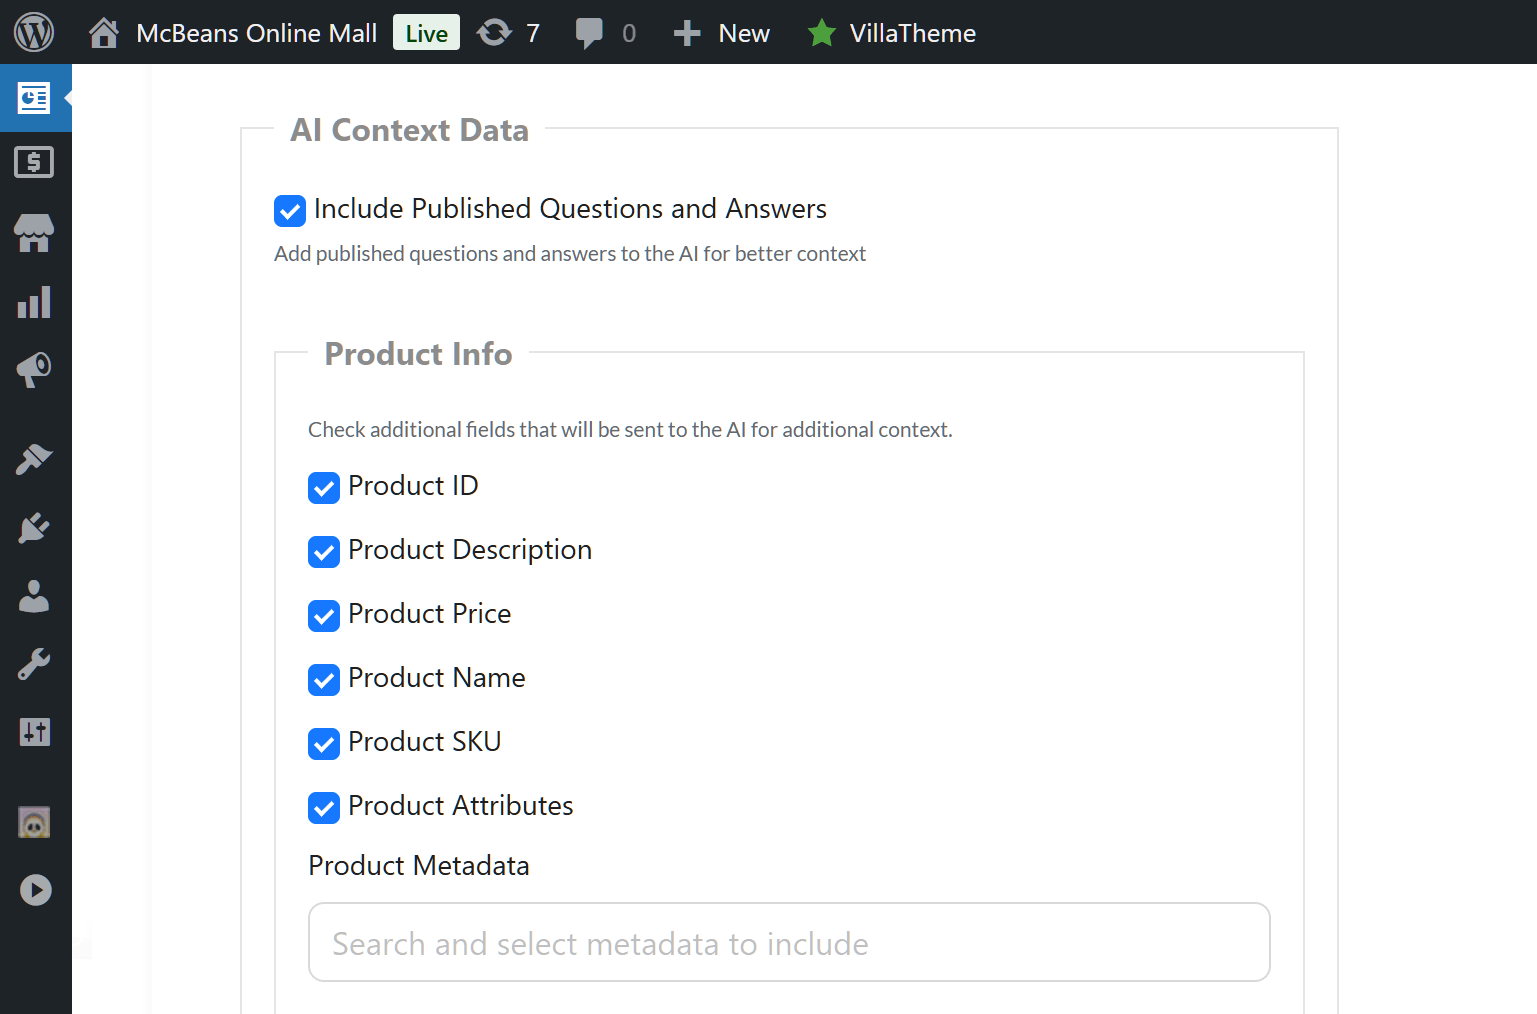The height and width of the screenshot is (1014, 1537).
Task: Open Tools wrench icon
Action: [34, 664]
